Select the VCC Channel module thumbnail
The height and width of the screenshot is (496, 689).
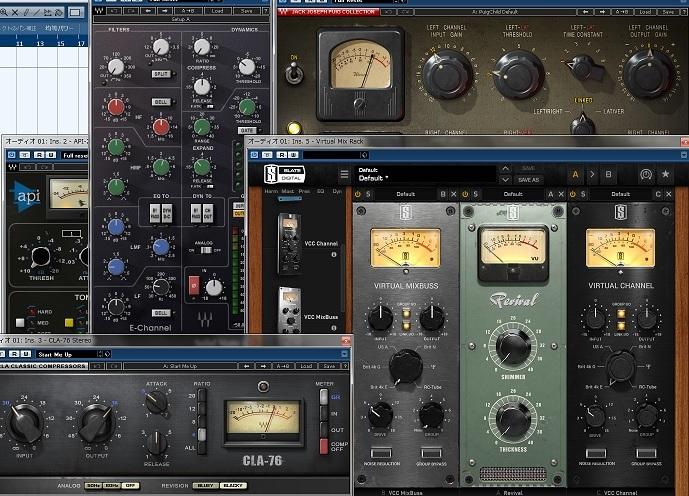(x=290, y=243)
